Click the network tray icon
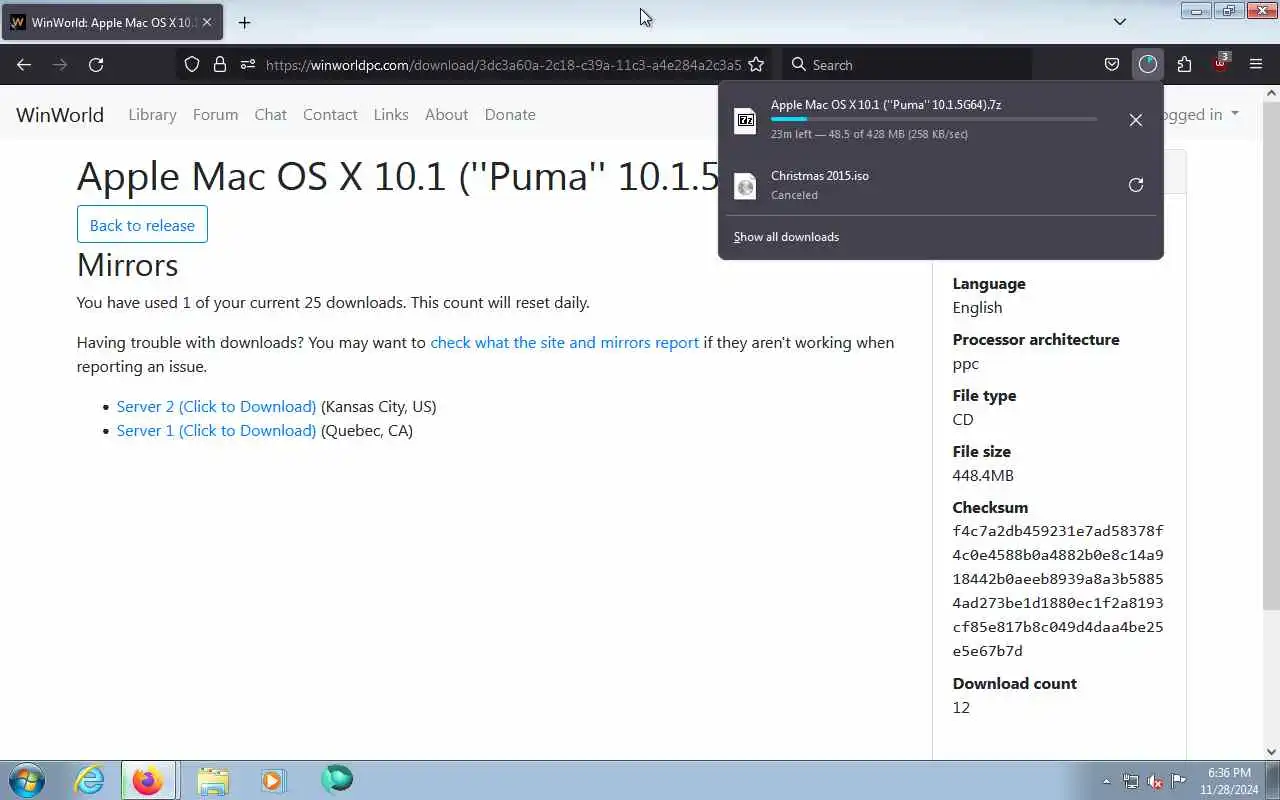The width and height of the screenshot is (1280, 800). click(1130, 781)
